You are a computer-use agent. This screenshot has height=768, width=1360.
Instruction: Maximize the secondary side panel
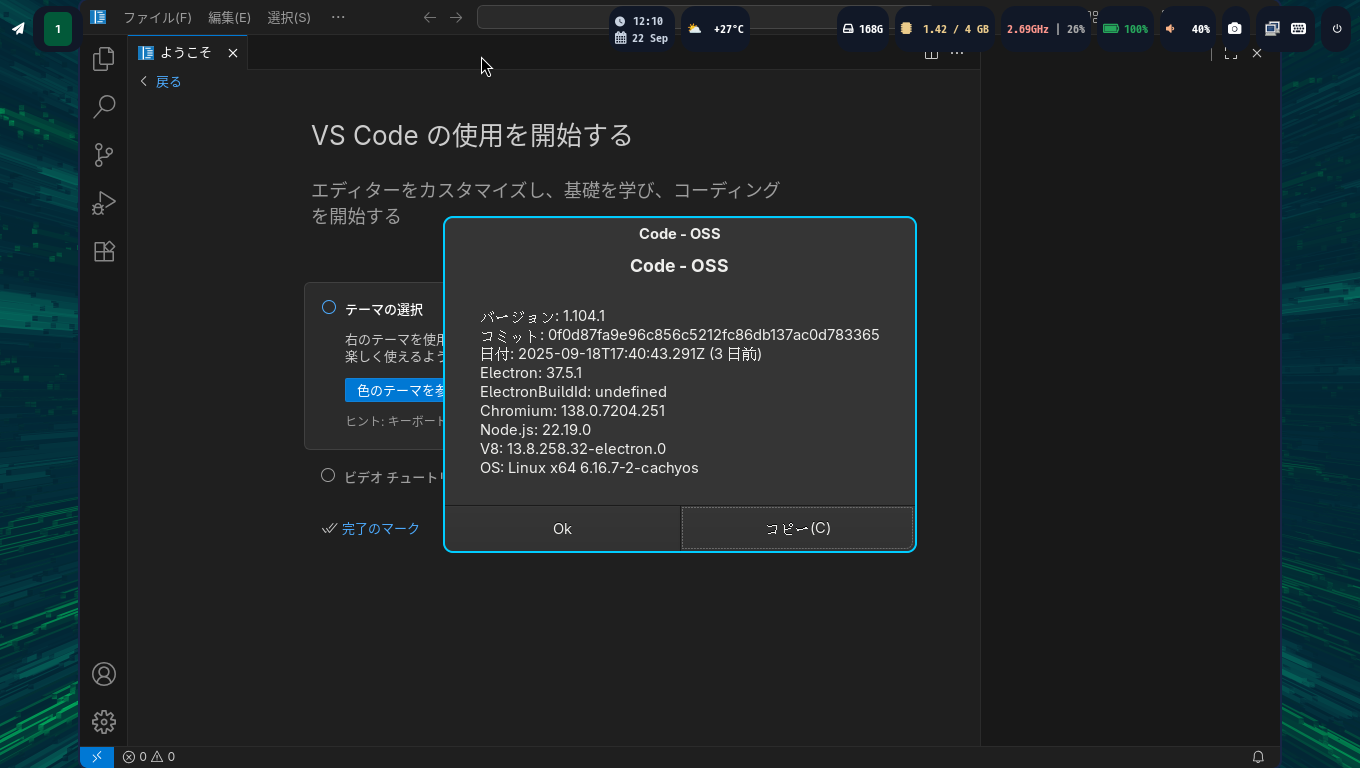[x=1231, y=53]
